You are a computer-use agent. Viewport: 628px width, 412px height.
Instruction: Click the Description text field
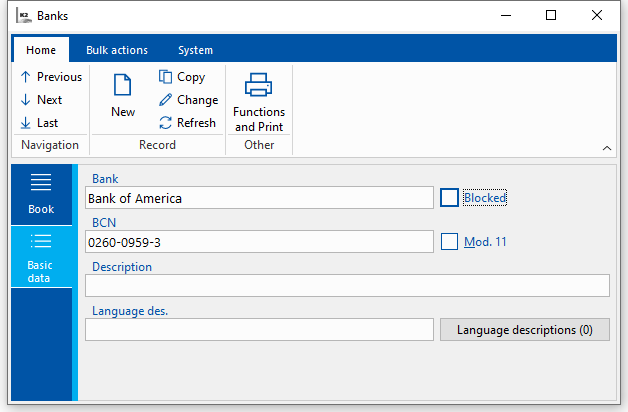click(x=346, y=286)
